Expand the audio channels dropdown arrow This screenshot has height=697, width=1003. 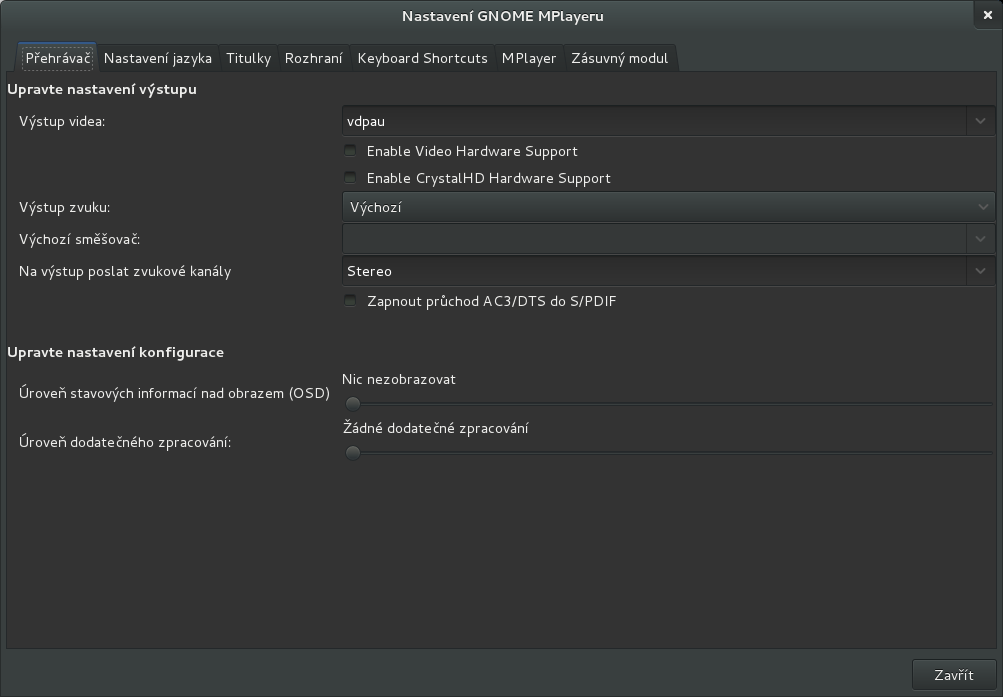pyautogui.click(x=981, y=271)
